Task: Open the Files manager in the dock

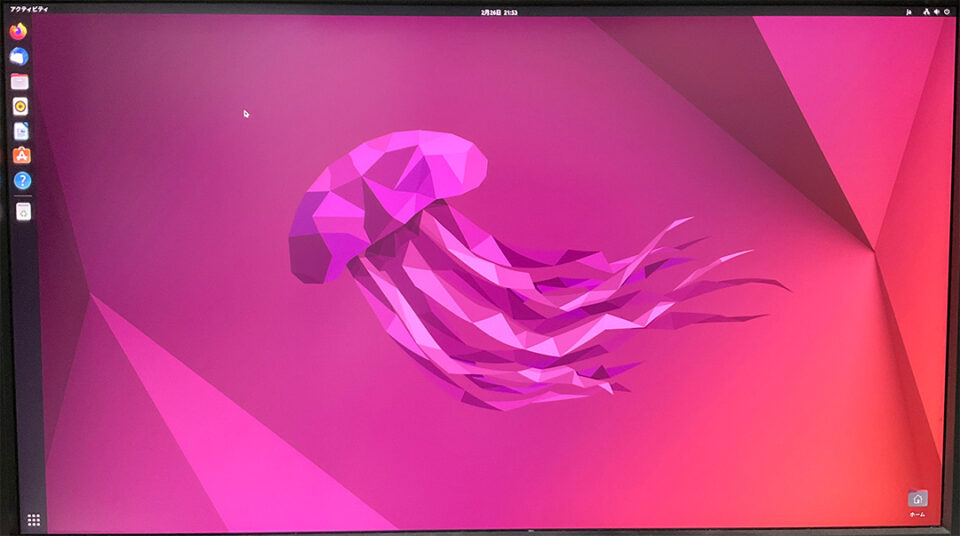Action: point(20,81)
